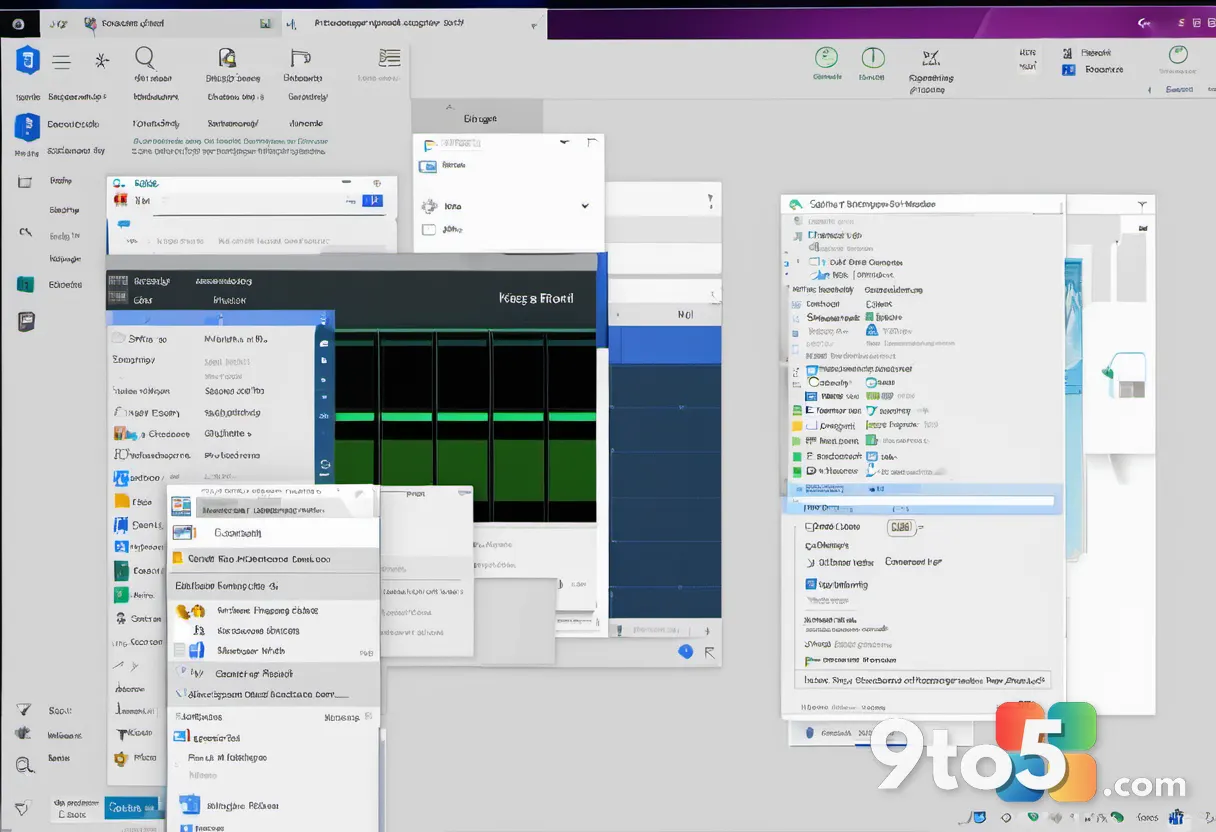The image size is (1216, 832).
Task: Click the blue button at bottom-left corner
Action: [x=133, y=807]
